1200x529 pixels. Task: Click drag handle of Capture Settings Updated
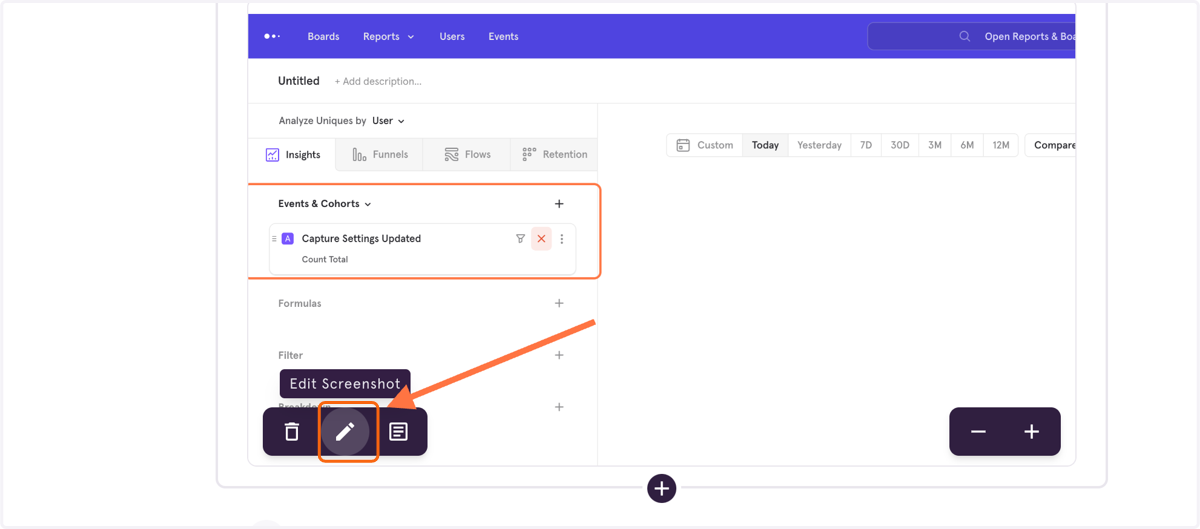click(x=274, y=239)
